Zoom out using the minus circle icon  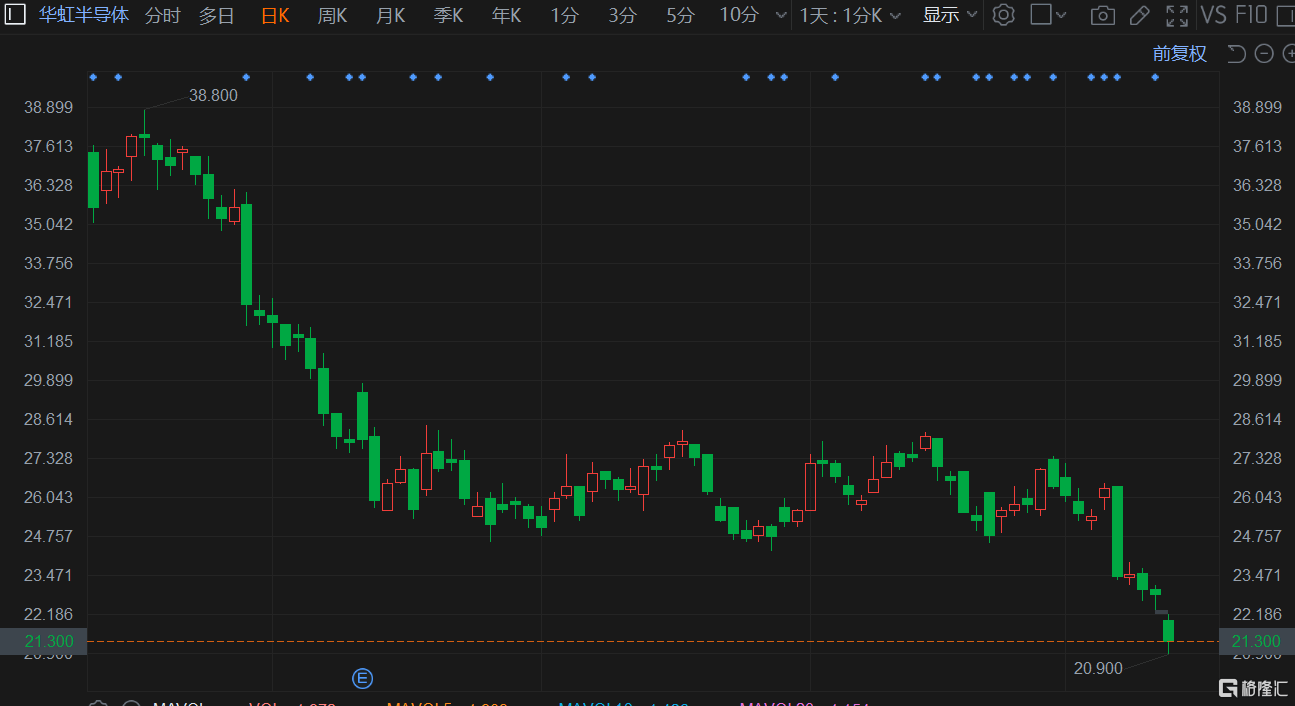1264,54
